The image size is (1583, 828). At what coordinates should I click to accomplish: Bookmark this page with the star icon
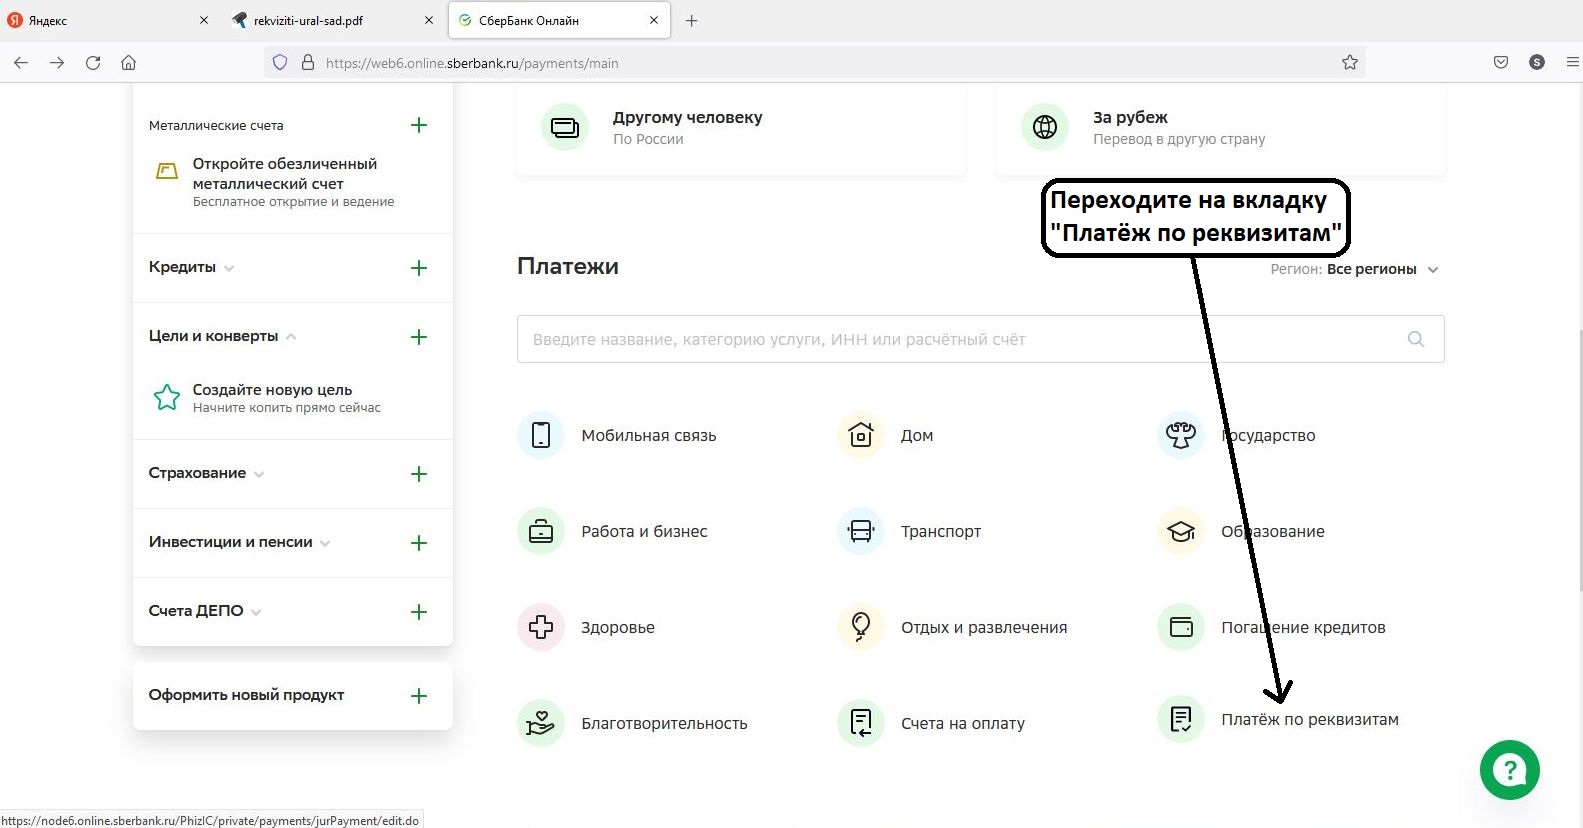pos(1350,62)
